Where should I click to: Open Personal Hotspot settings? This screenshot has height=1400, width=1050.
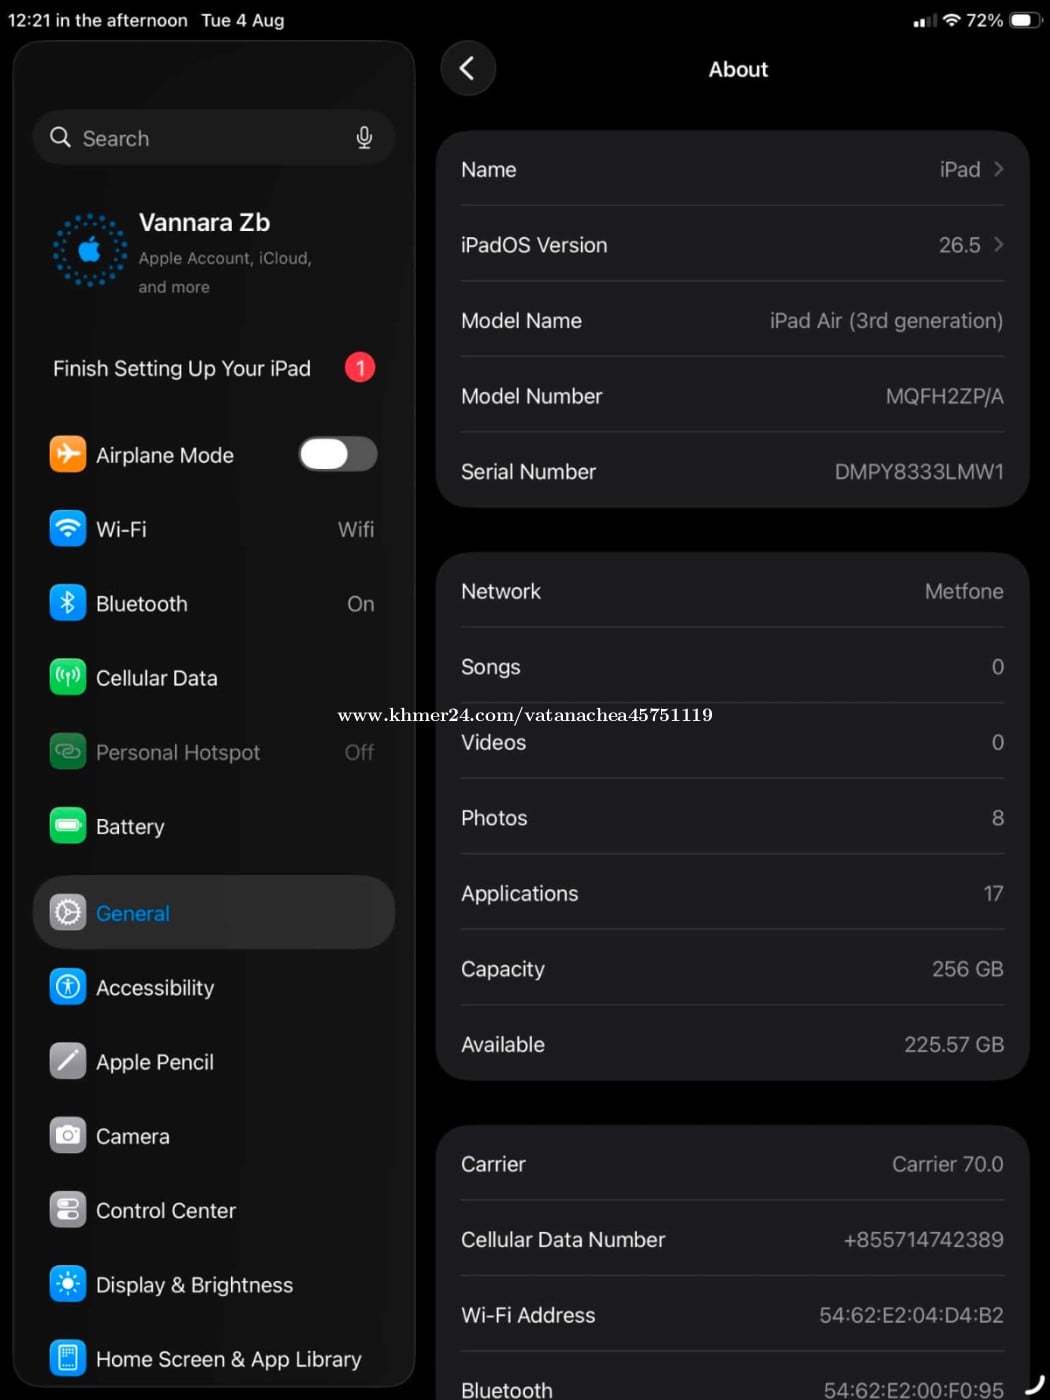pos(214,751)
